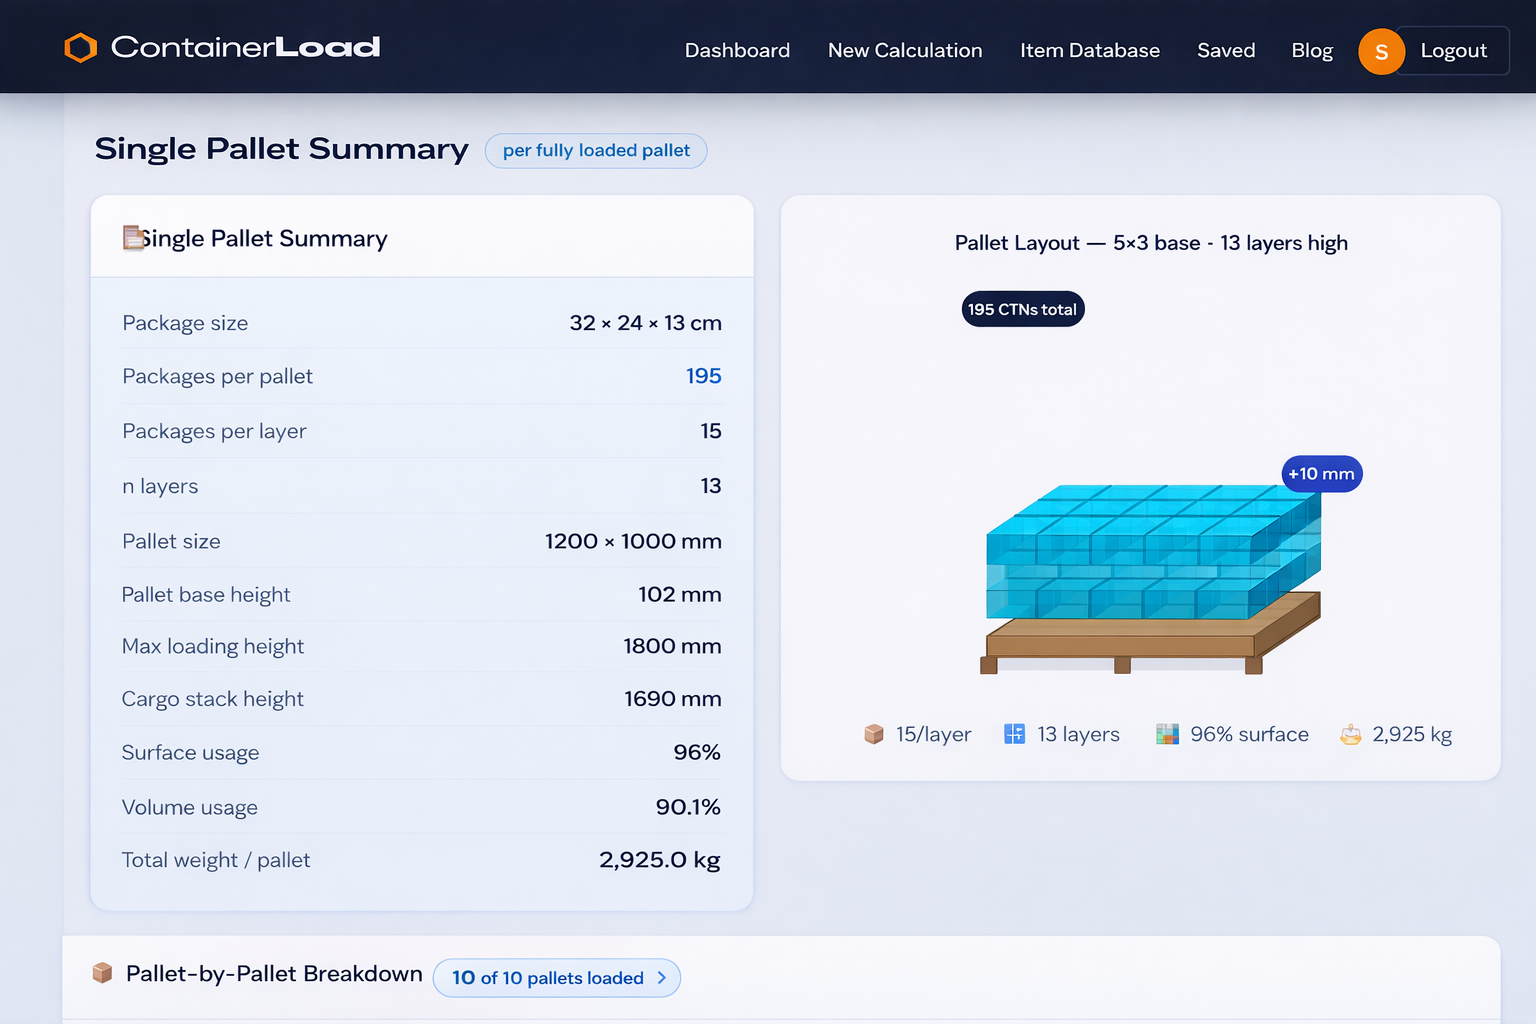Open the user avatar marked S
Image resolution: width=1536 pixels, height=1024 pixels.
click(1381, 51)
